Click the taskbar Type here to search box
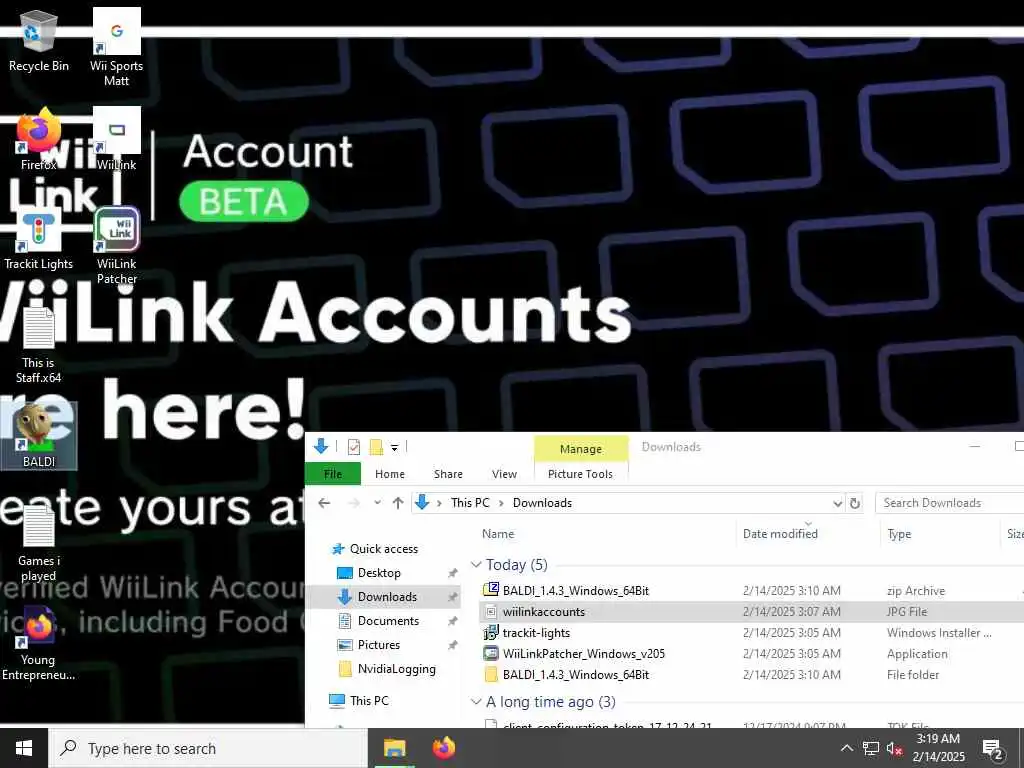This screenshot has height=768, width=1024. (208, 748)
